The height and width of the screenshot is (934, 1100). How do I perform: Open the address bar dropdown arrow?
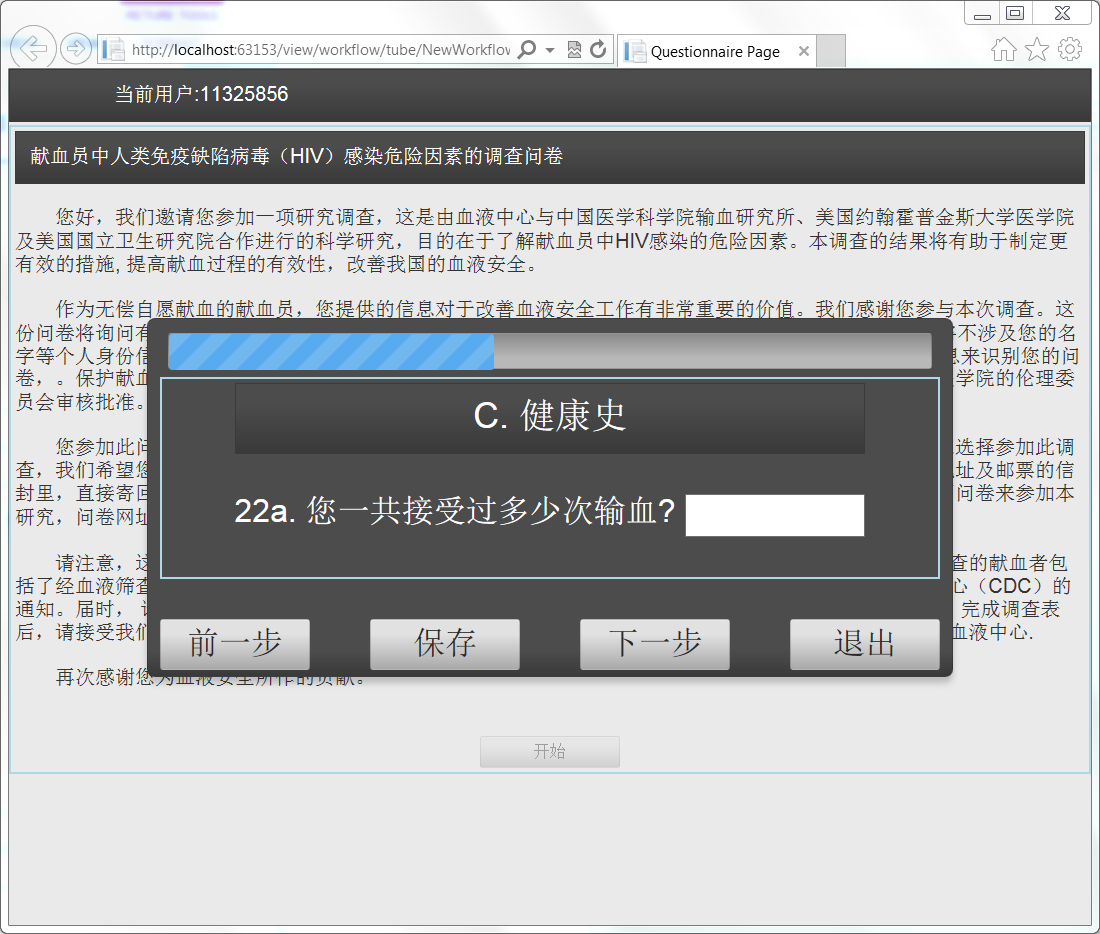click(x=550, y=50)
